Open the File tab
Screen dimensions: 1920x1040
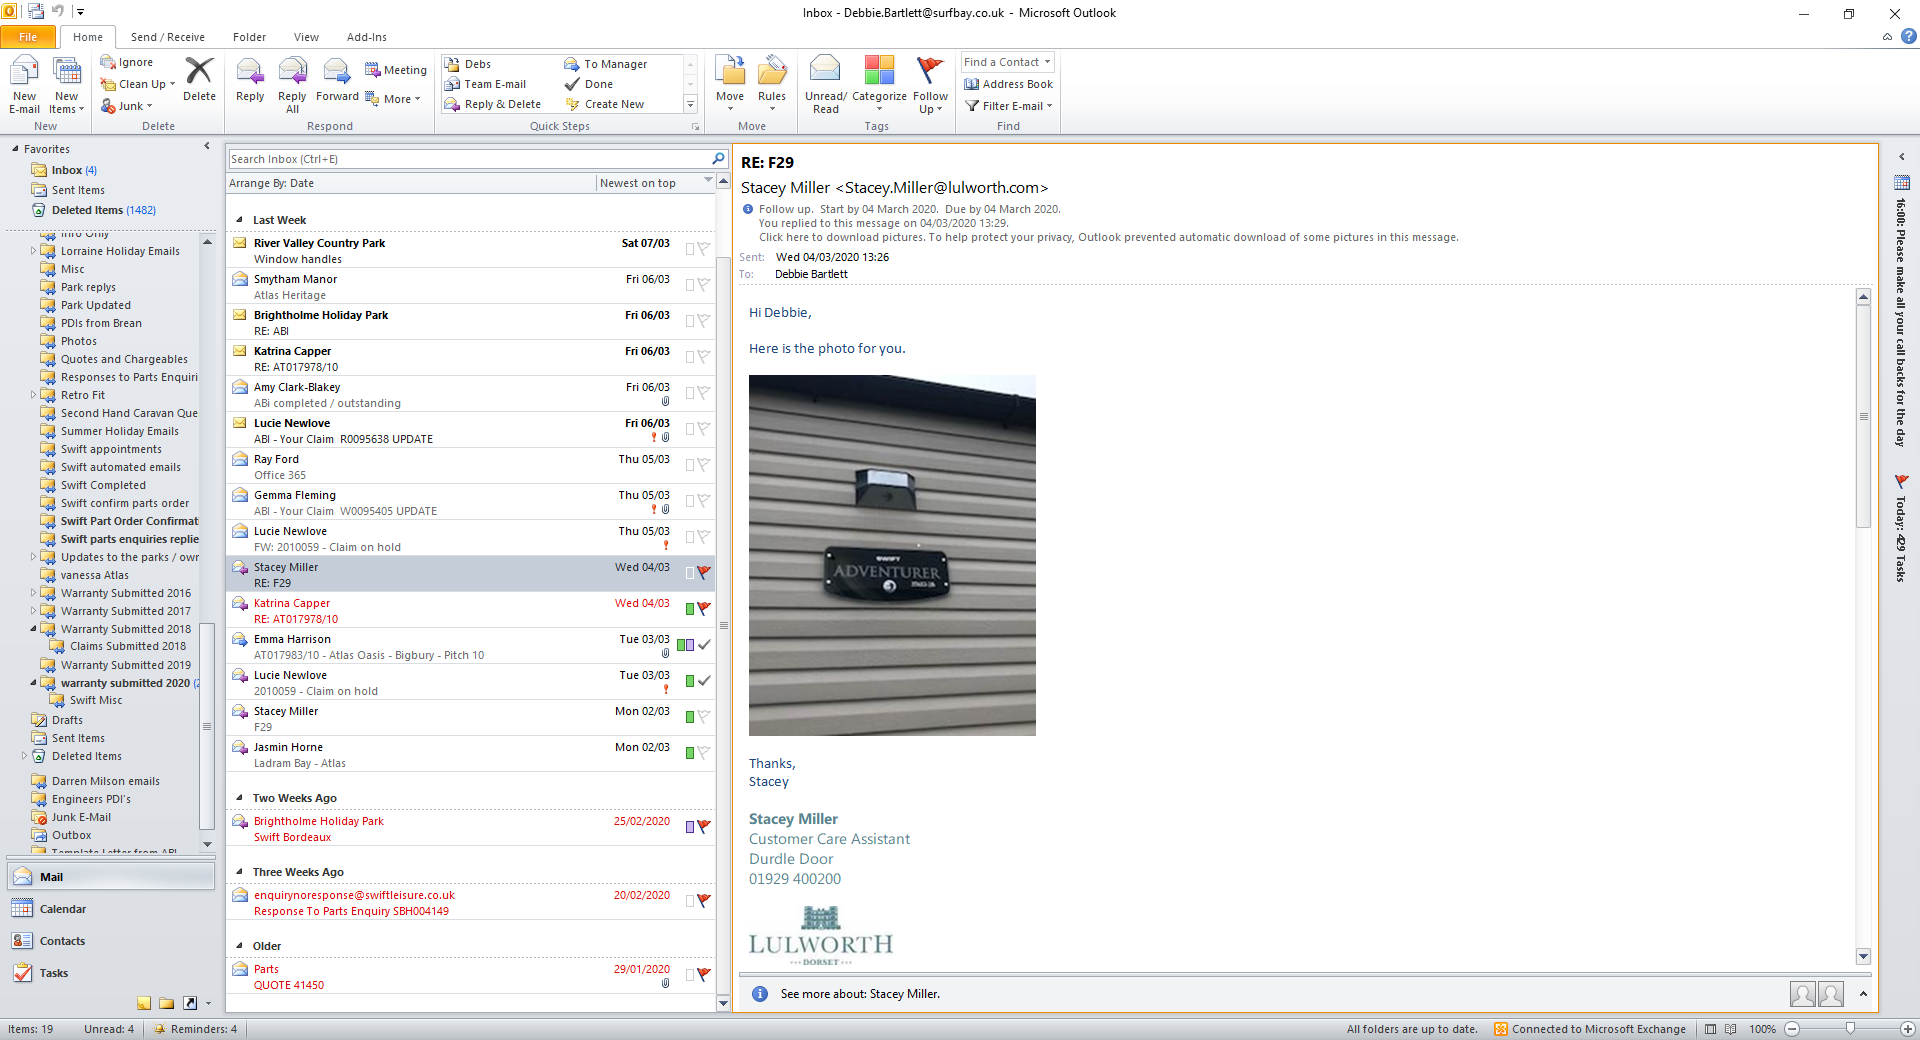coord(28,37)
